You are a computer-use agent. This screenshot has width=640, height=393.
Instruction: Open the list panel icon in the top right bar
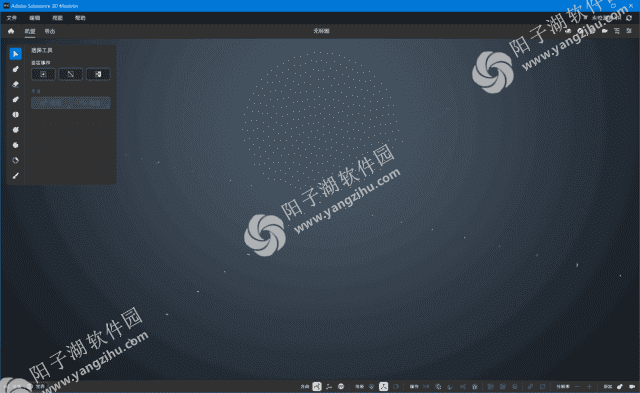point(617,31)
